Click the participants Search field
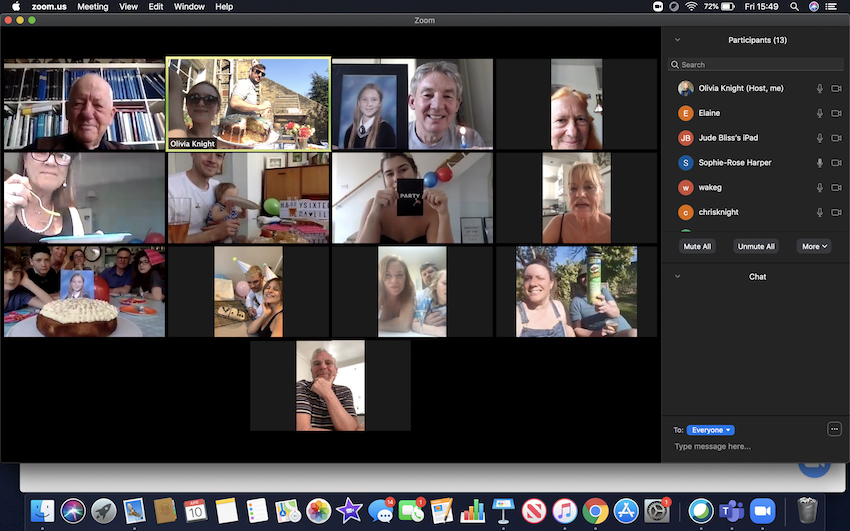The height and width of the screenshot is (531, 850). coord(756,64)
